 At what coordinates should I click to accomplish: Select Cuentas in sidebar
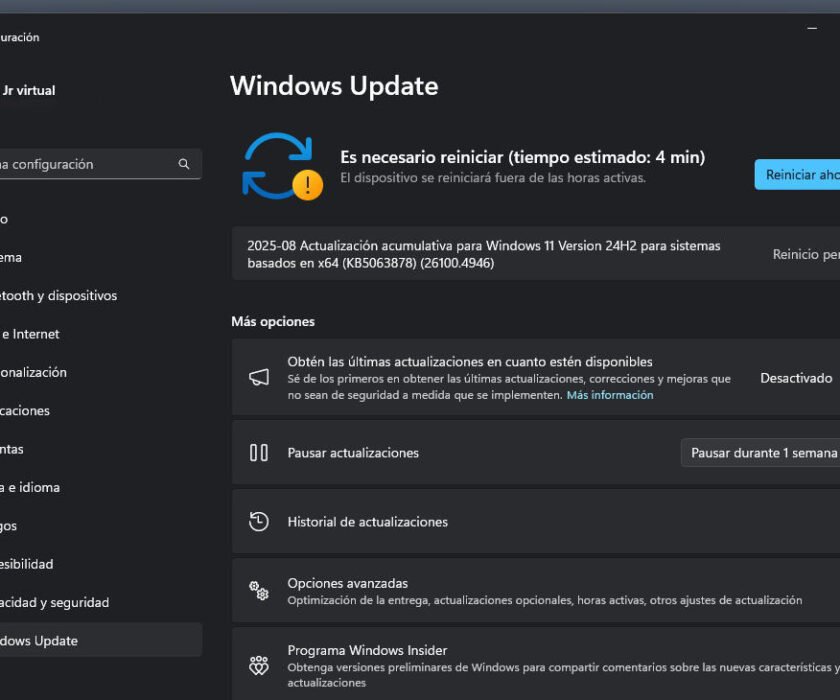click(x=101, y=449)
